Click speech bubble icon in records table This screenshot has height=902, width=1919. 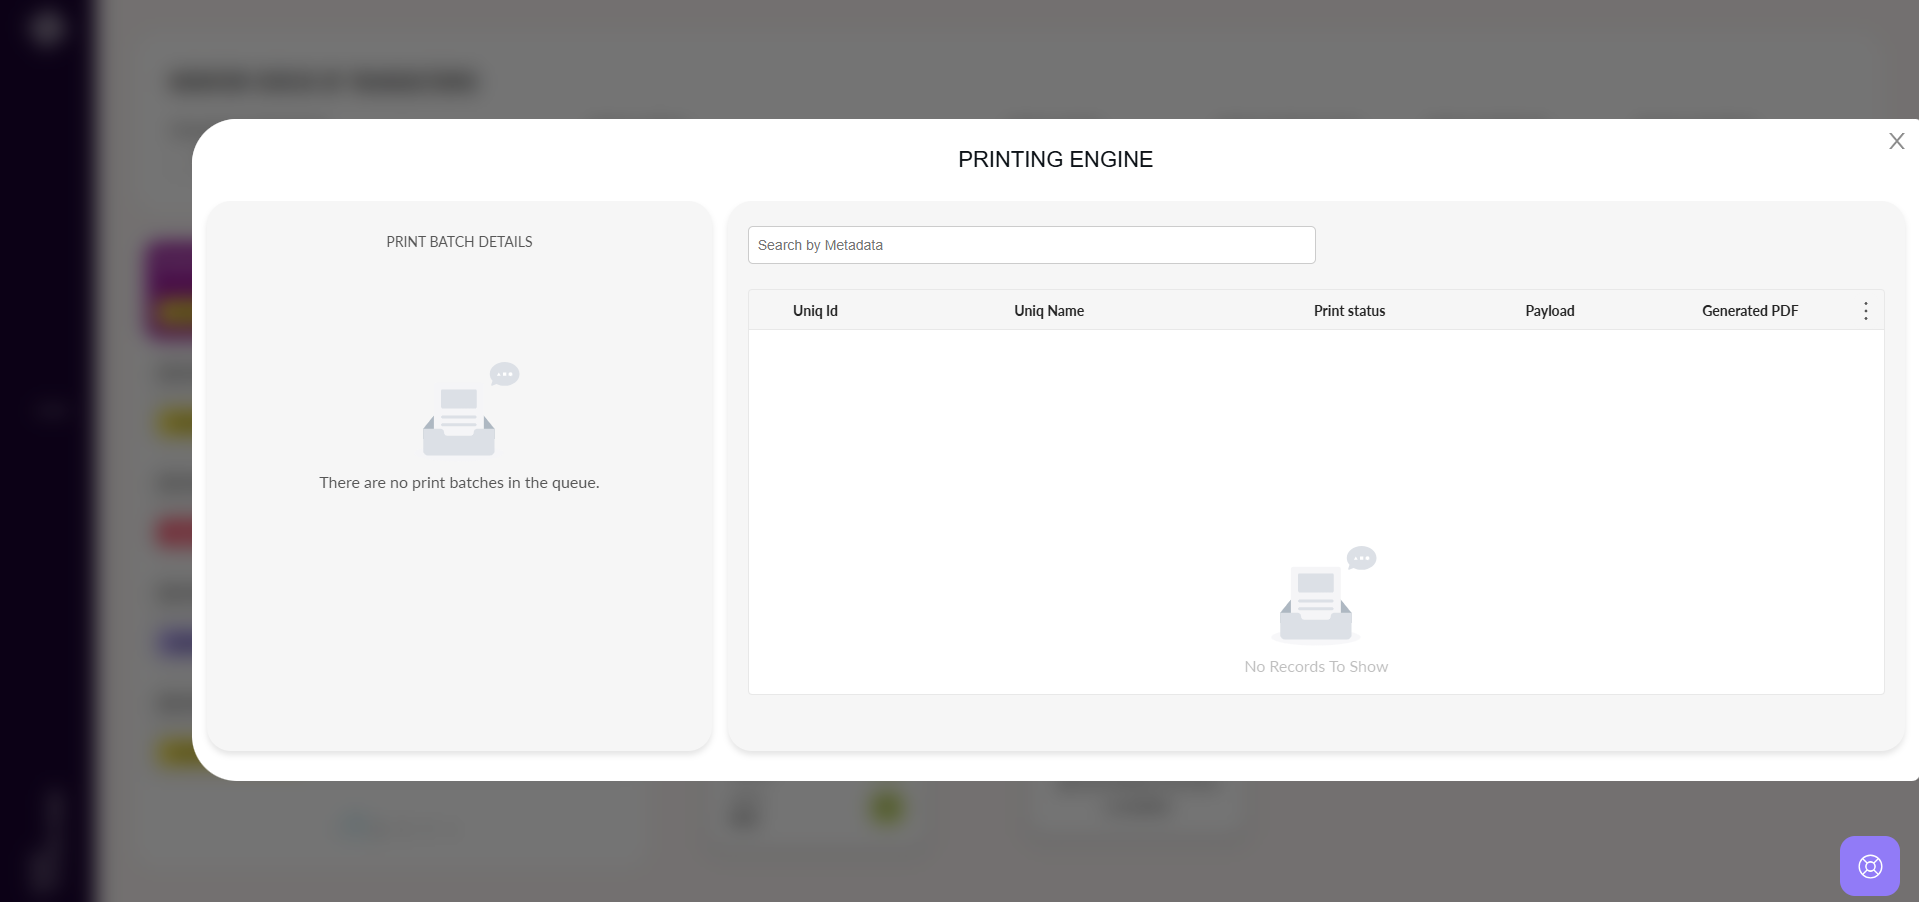point(1361,558)
